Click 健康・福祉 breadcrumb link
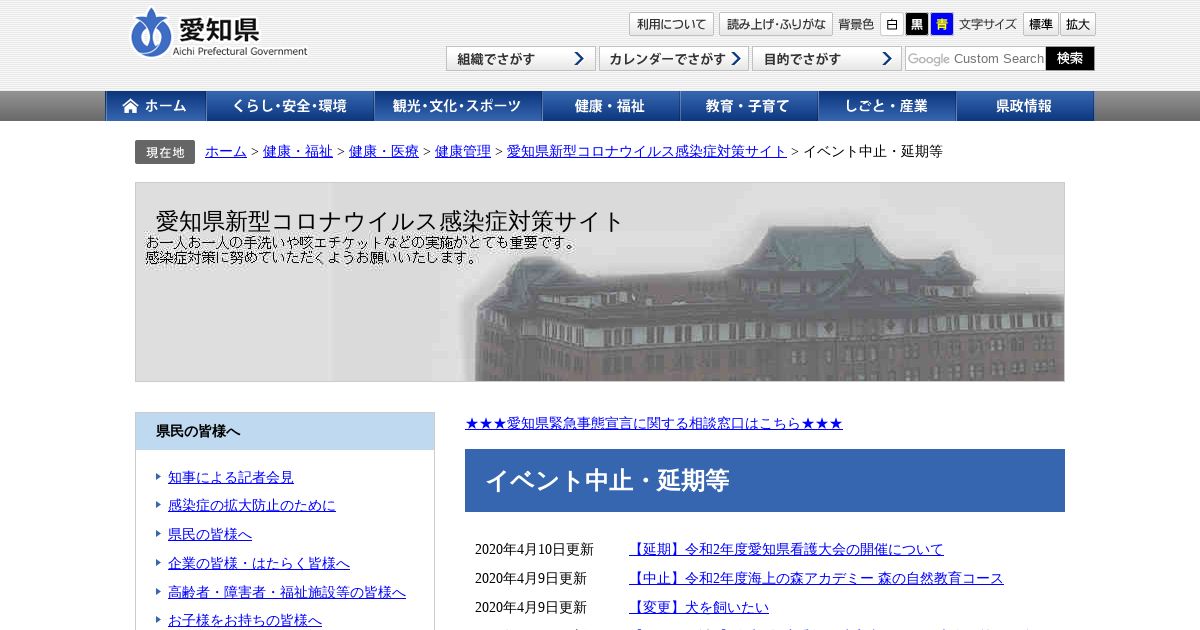The image size is (1200, 630). [x=298, y=152]
